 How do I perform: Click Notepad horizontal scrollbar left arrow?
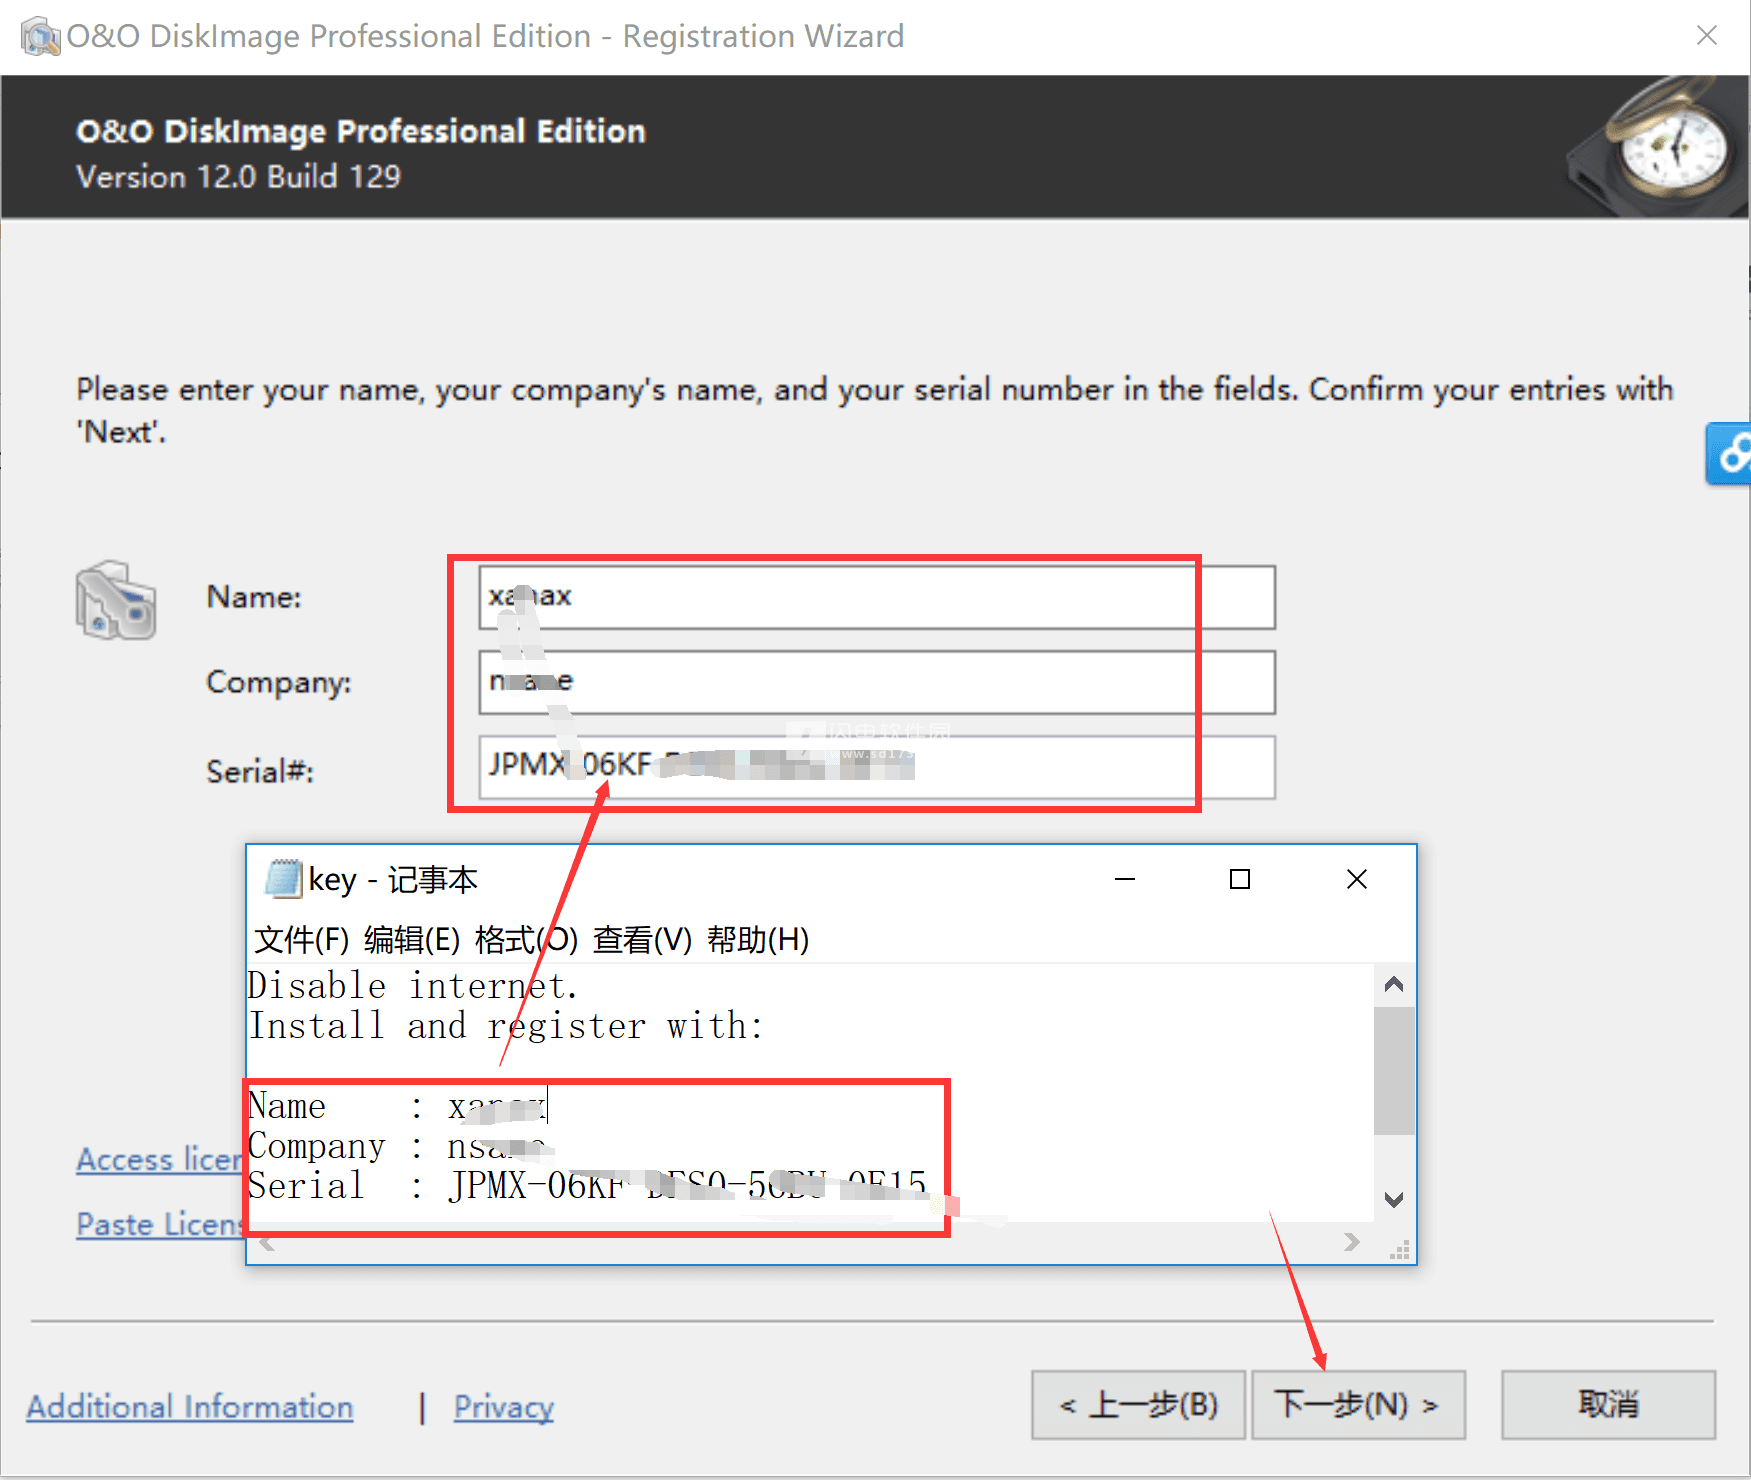(x=267, y=1243)
